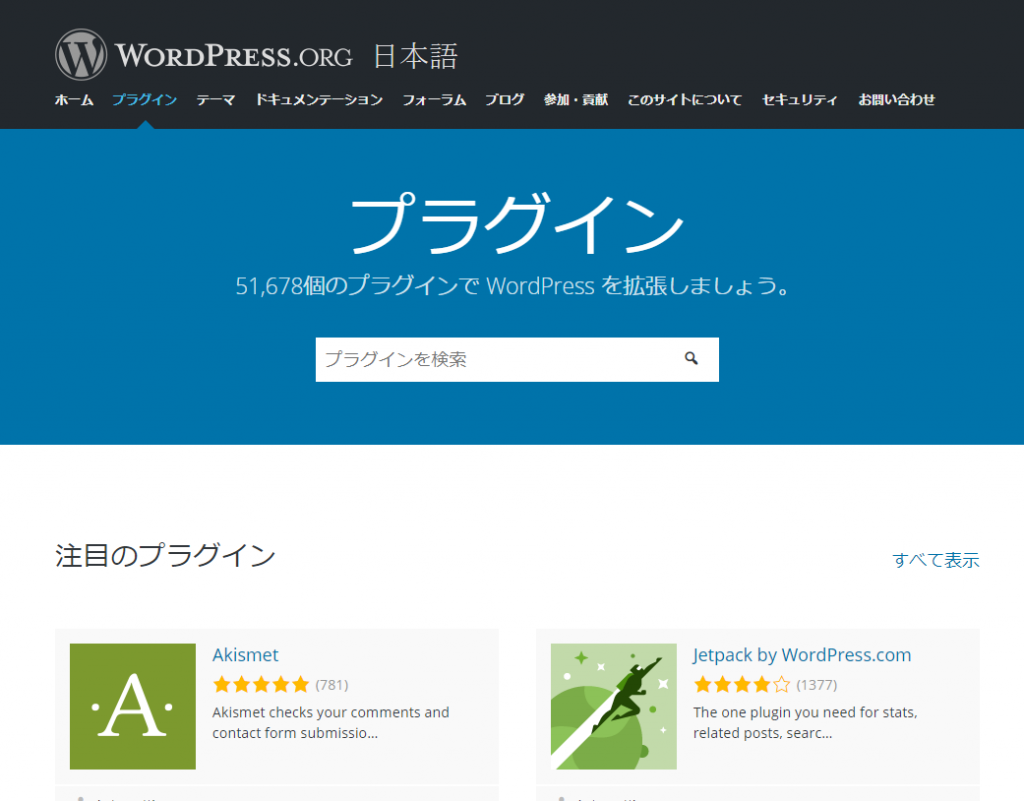Open the Akismet plugin icon
This screenshot has width=1024, height=801.
[133, 706]
